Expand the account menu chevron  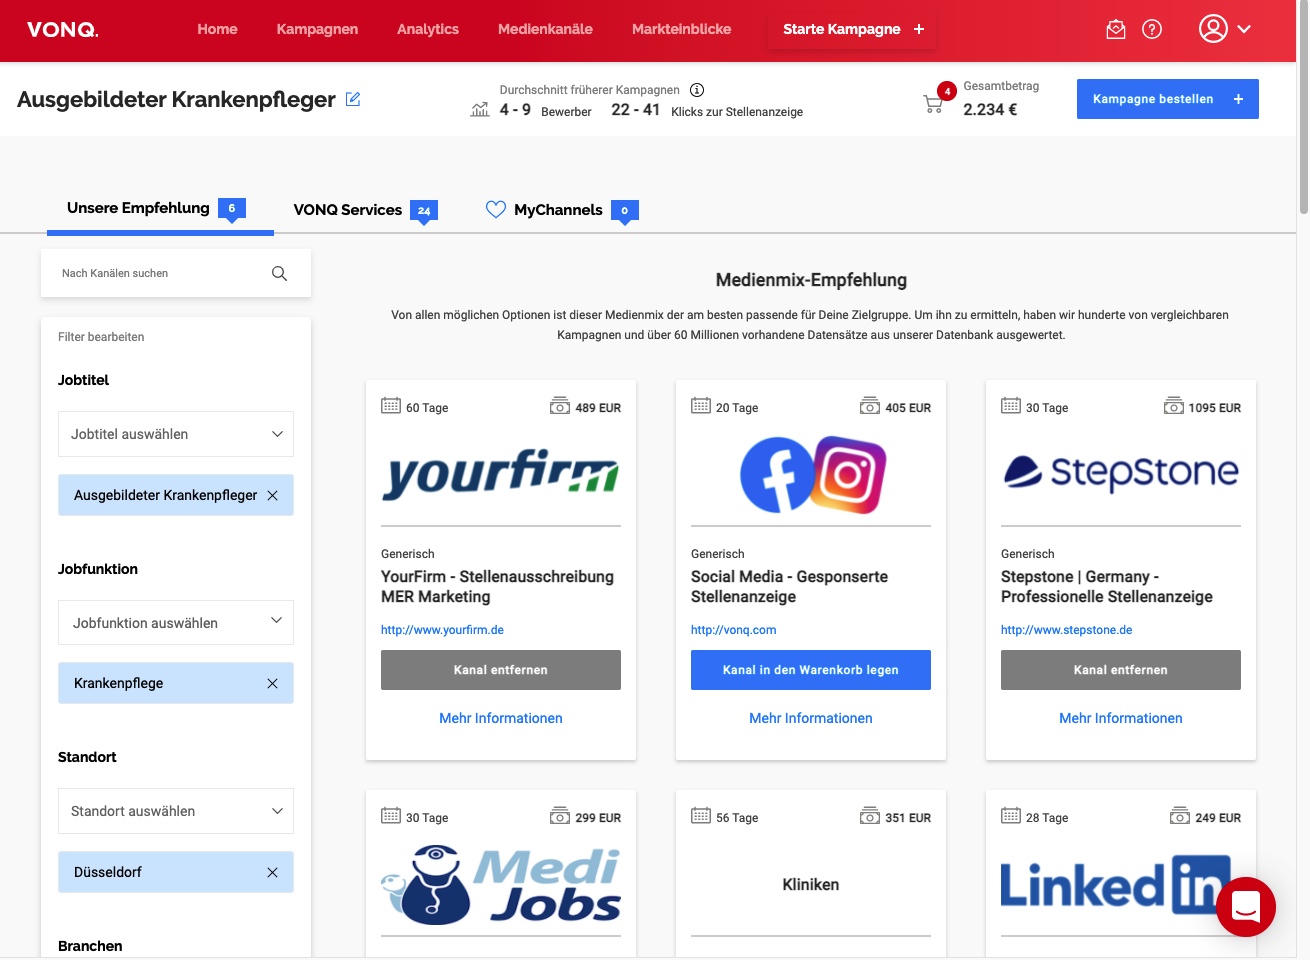pyautogui.click(x=1244, y=29)
